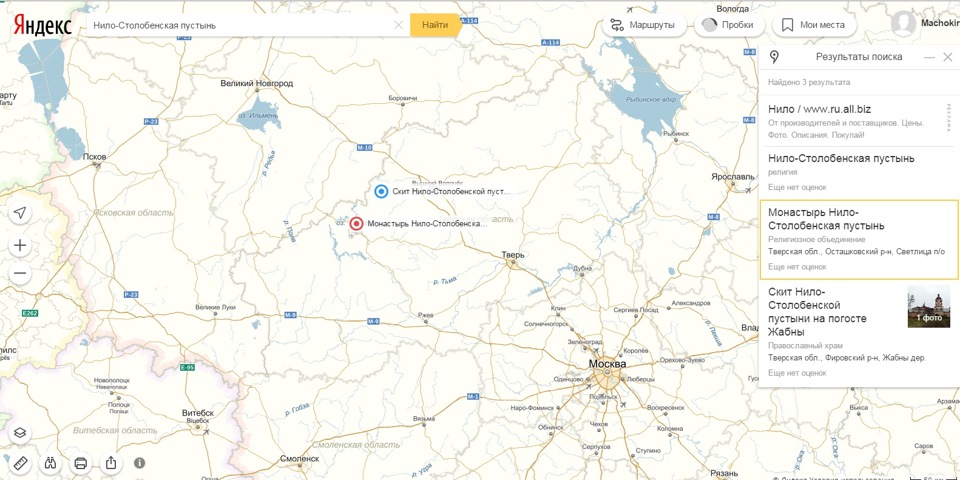960x480 pixels.
Task: Click the Рыбинское вдхр. label
Action: click(650, 99)
